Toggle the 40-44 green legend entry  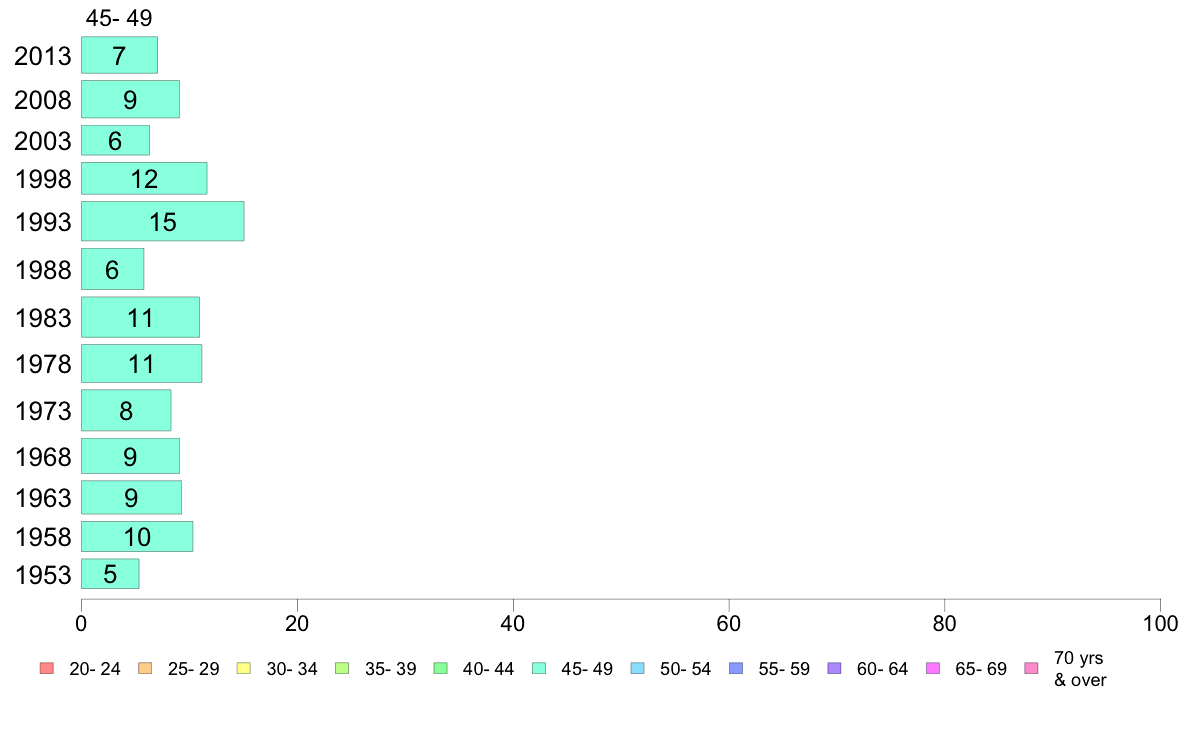coord(474,669)
